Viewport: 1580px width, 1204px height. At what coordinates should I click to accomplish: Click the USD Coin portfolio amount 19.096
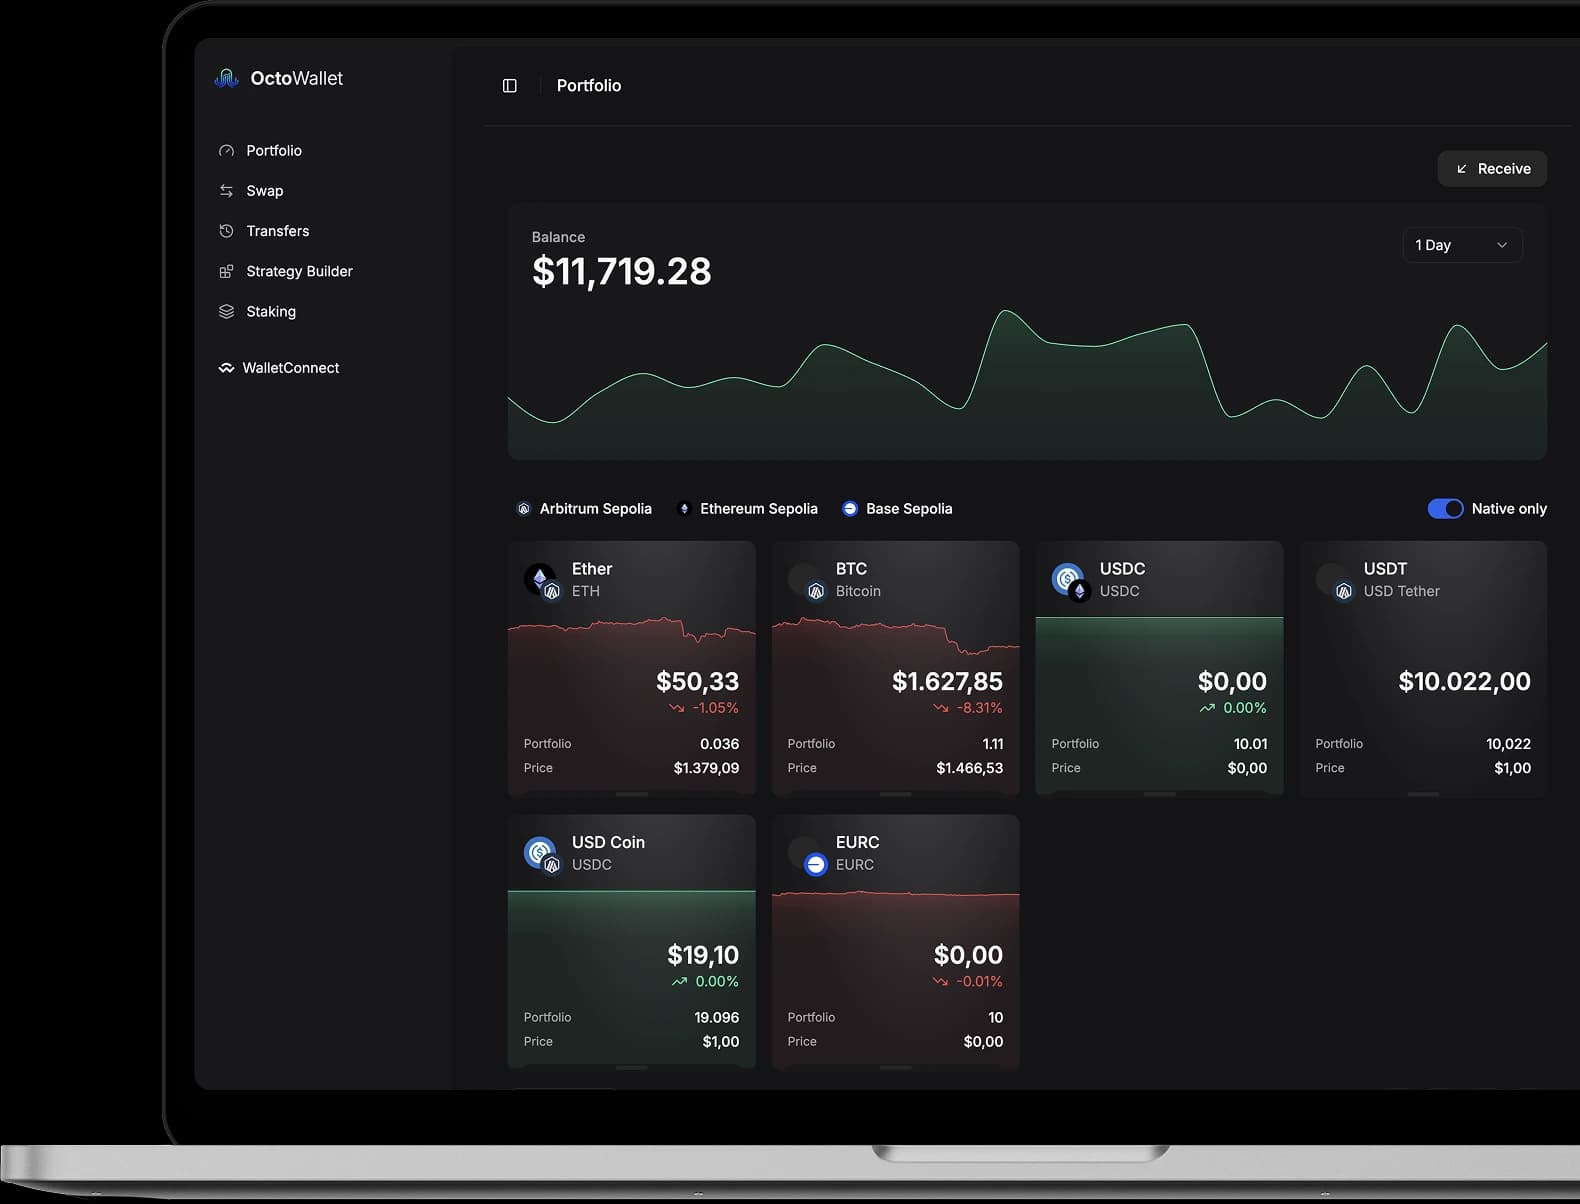coord(717,1018)
